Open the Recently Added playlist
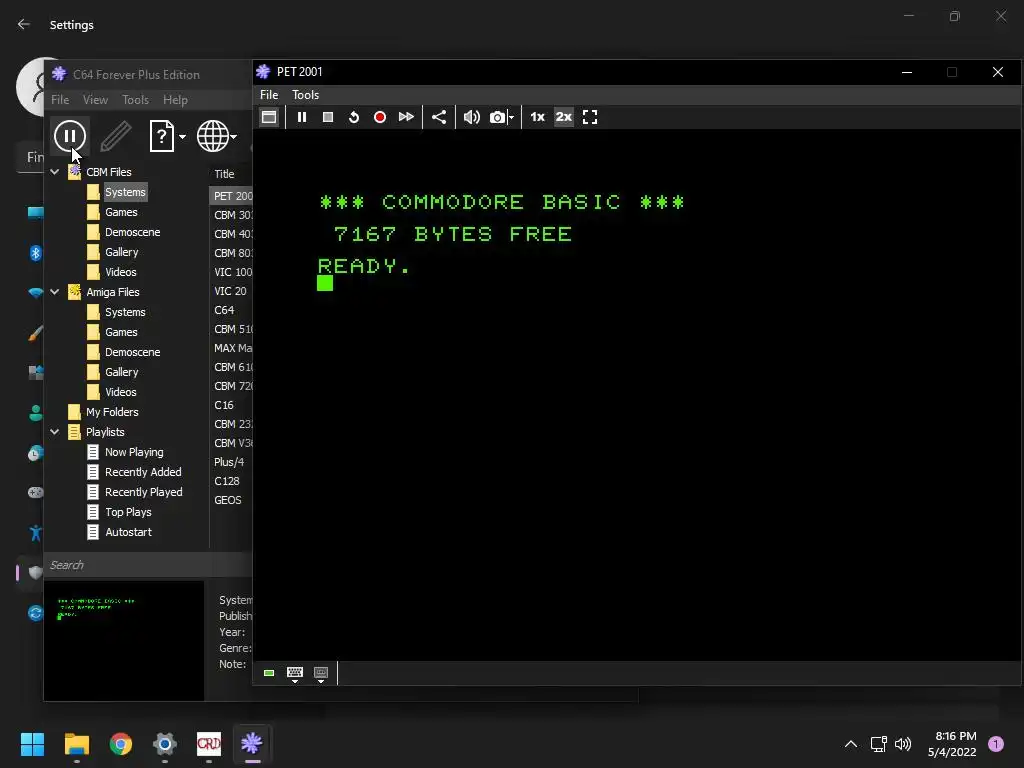Viewport: 1024px width, 768px height. coord(143,472)
